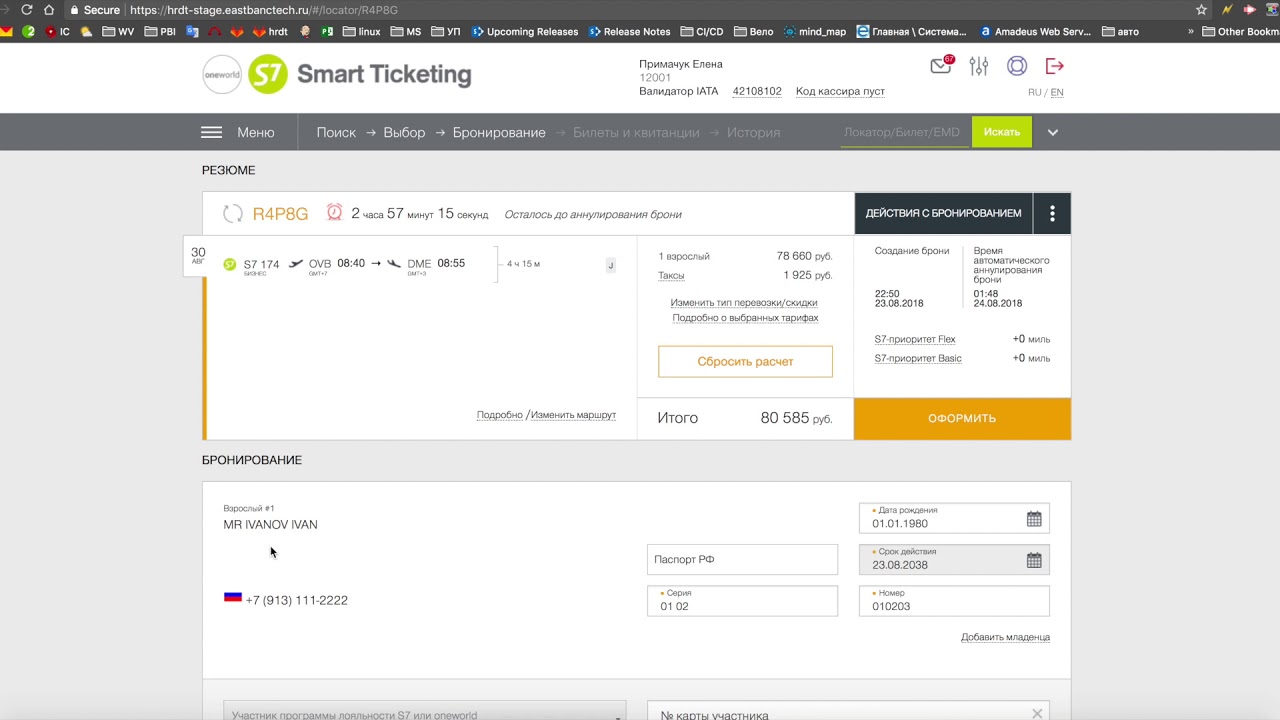The height and width of the screenshot is (720, 1280).
Task: Open the mail notifications envelope icon
Action: click(940, 66)
